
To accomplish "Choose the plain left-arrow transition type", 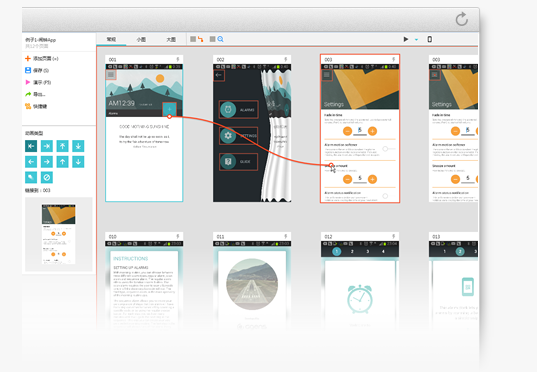I will (x=31, y=162).
